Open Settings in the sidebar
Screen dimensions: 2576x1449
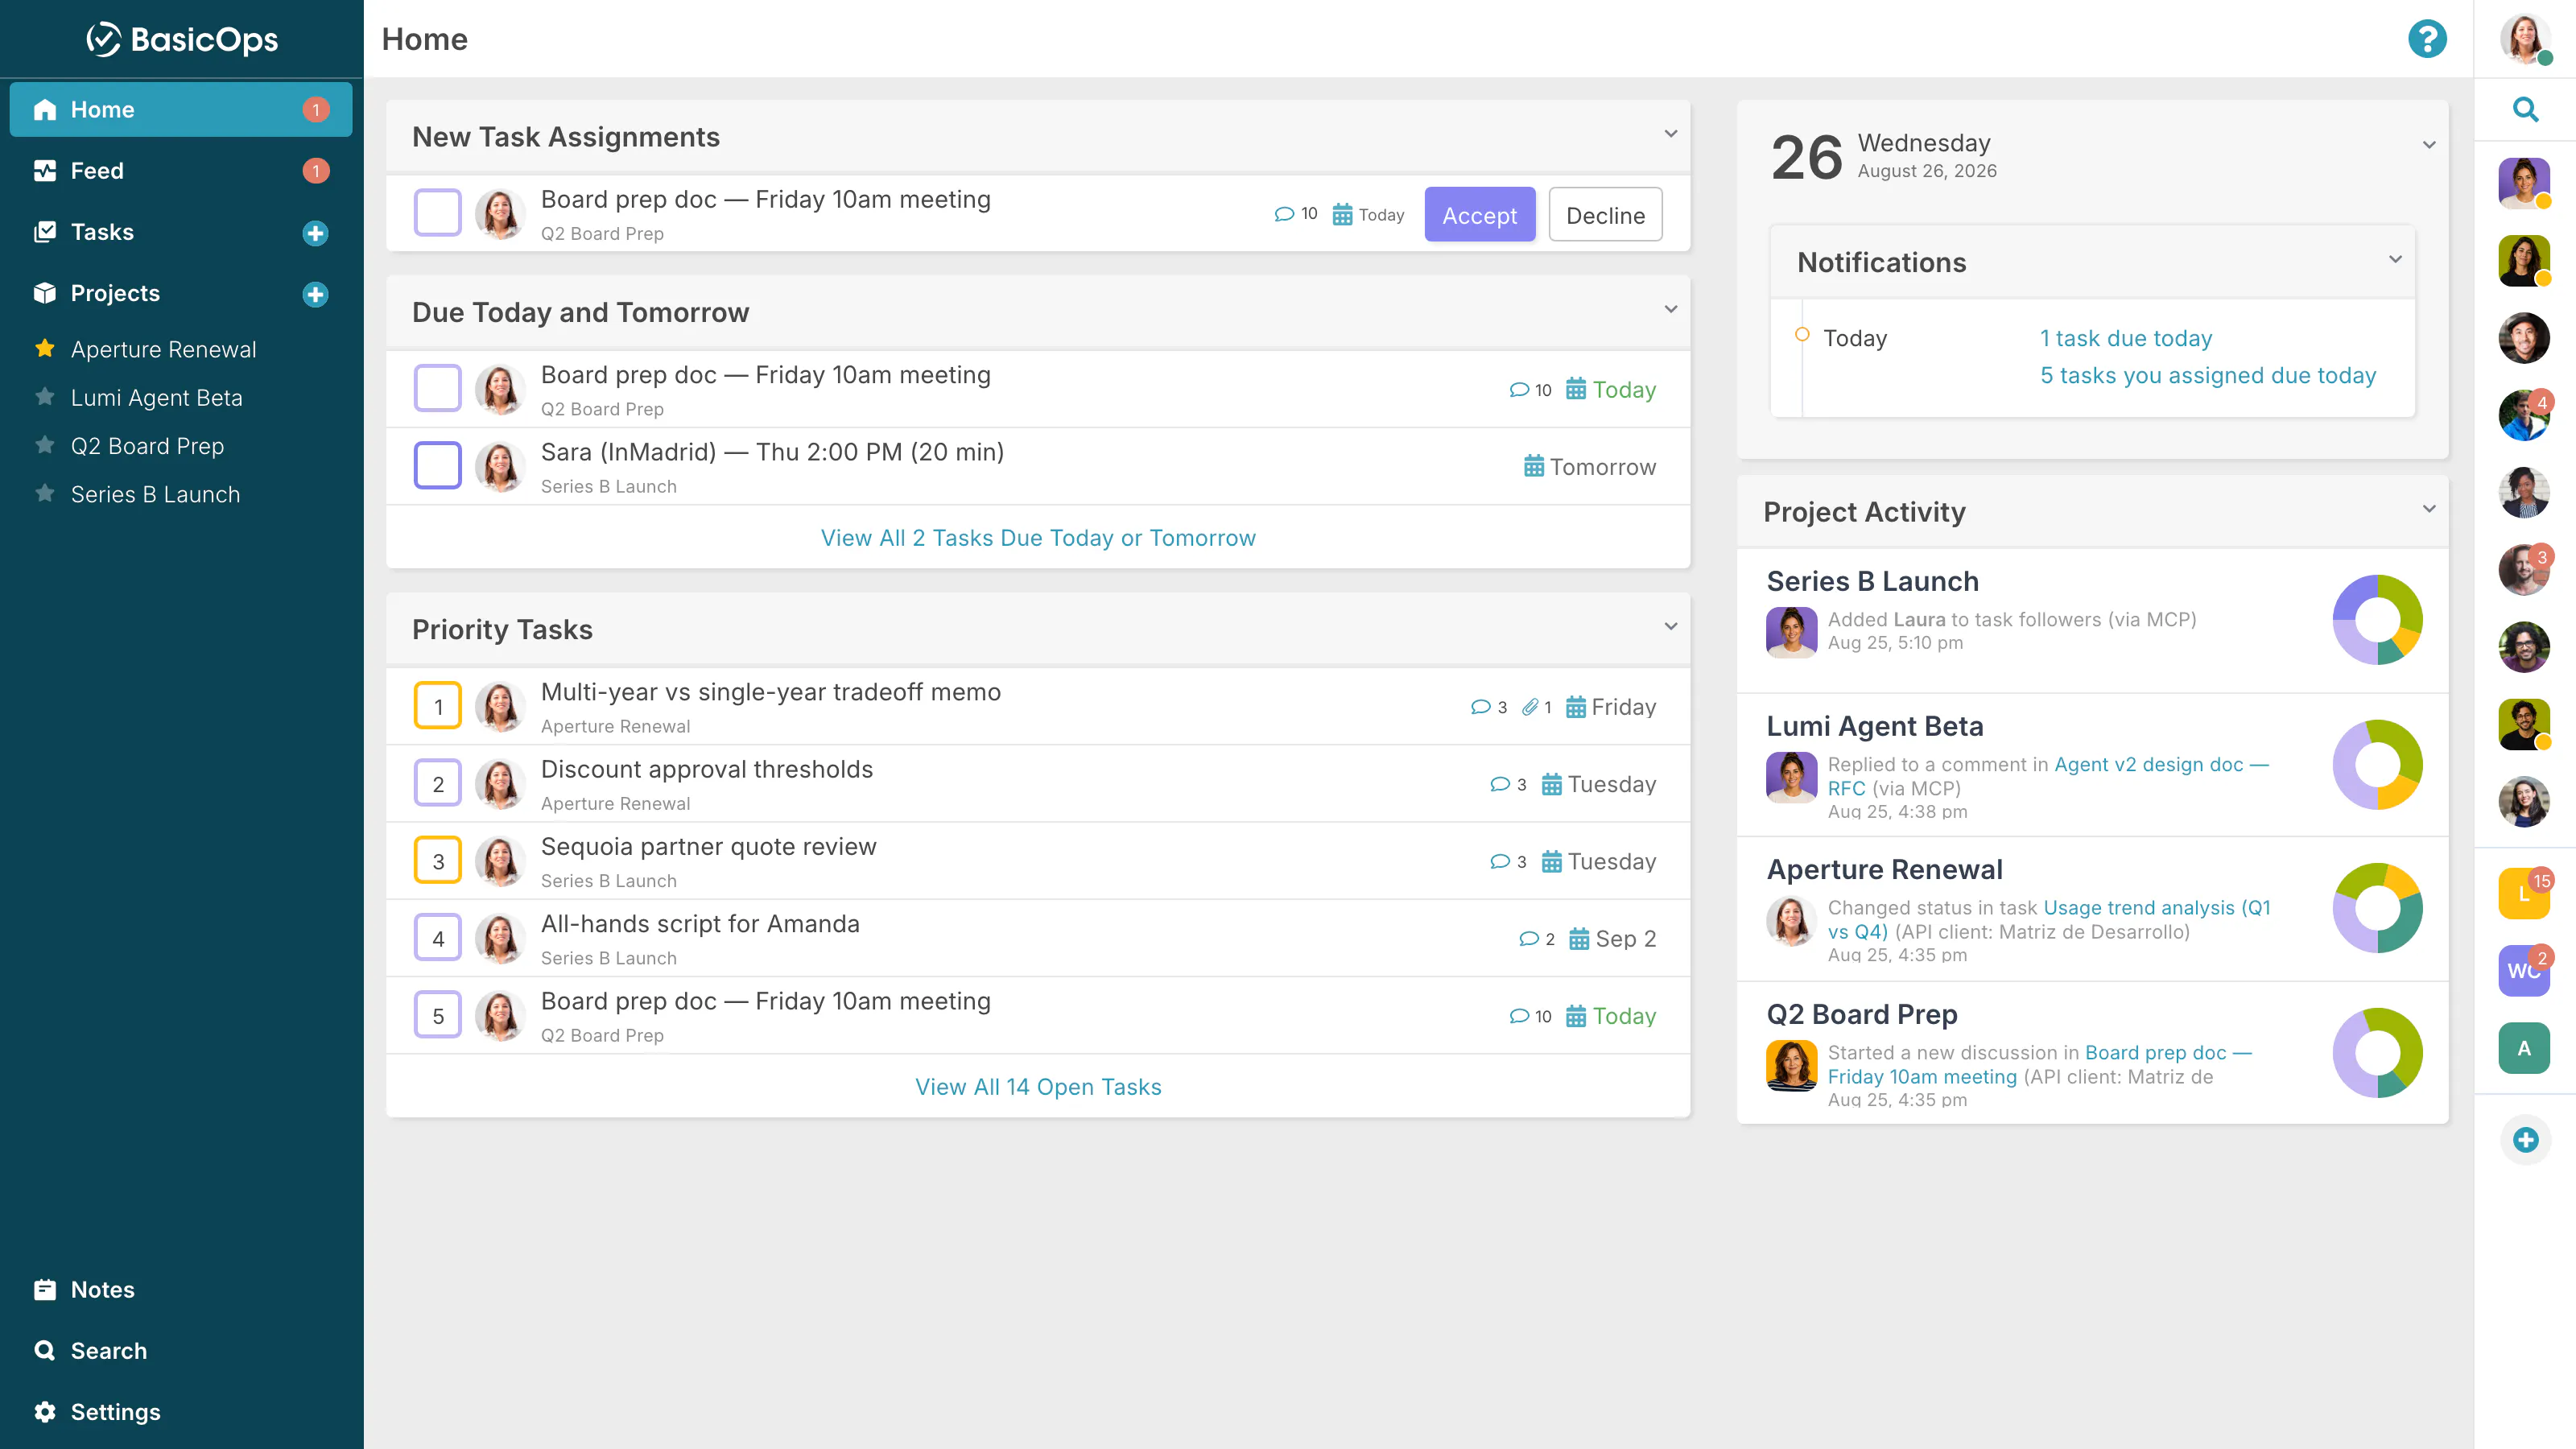pyautogui.click(x=181, y=1411)
